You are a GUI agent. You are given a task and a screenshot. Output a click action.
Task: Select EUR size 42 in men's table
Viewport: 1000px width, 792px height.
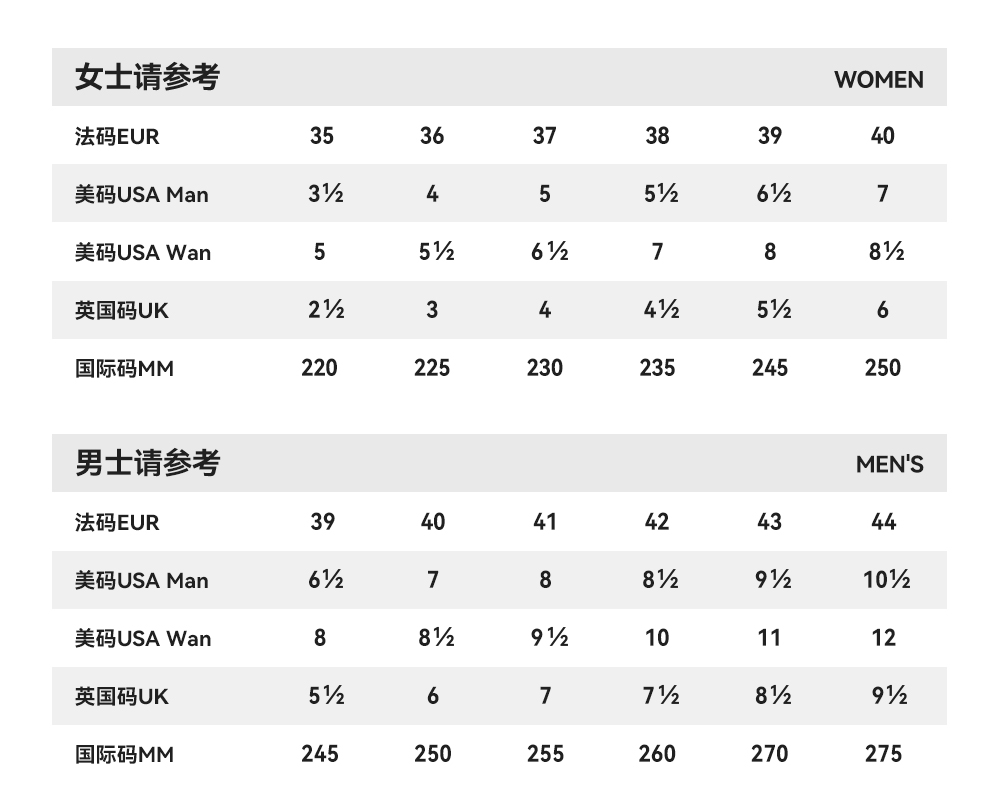[x=657, y=522]
